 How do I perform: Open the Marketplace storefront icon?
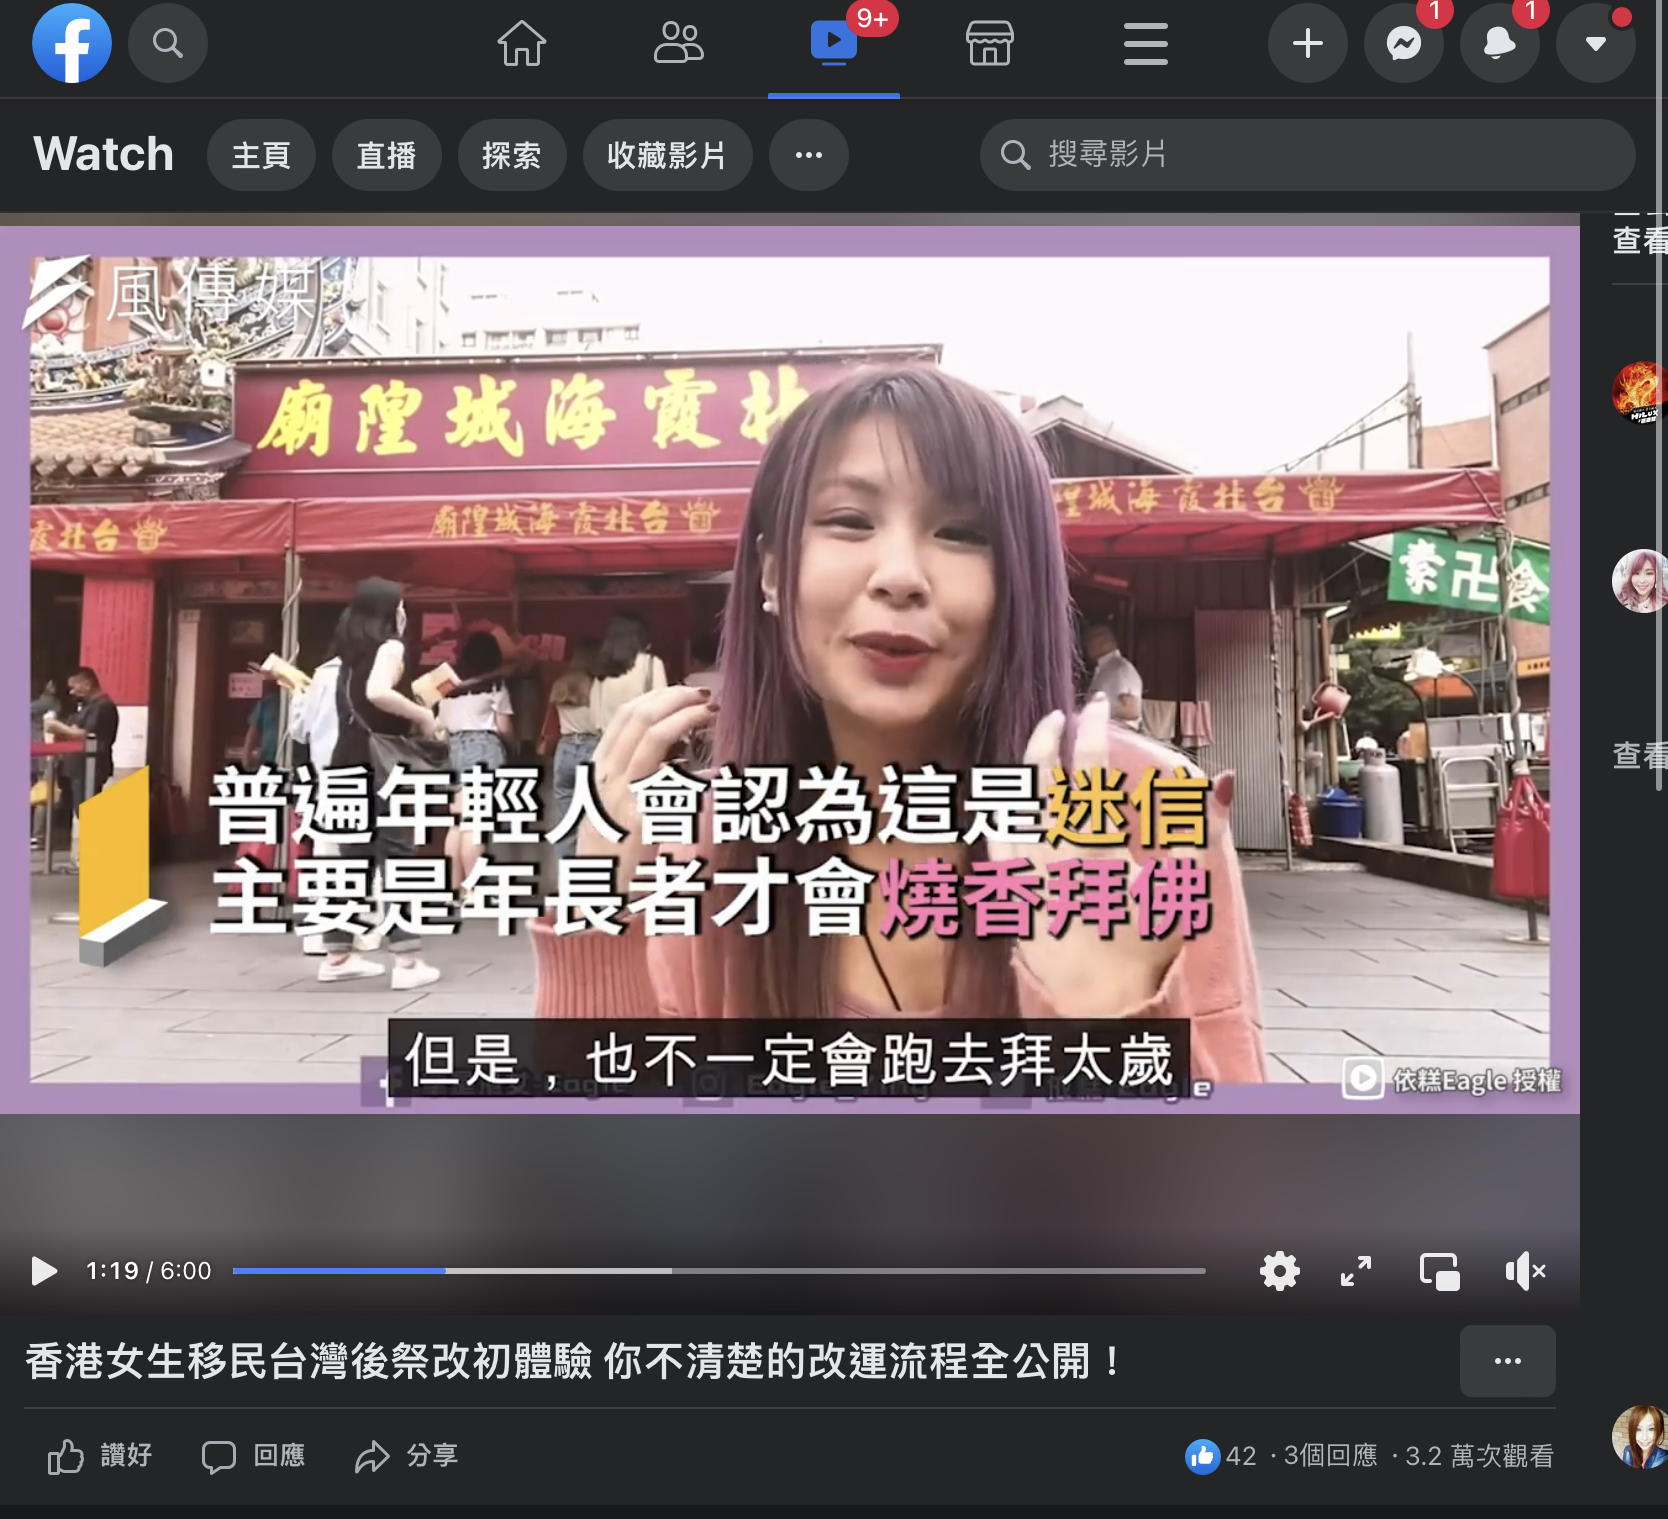tap(990, 44)
